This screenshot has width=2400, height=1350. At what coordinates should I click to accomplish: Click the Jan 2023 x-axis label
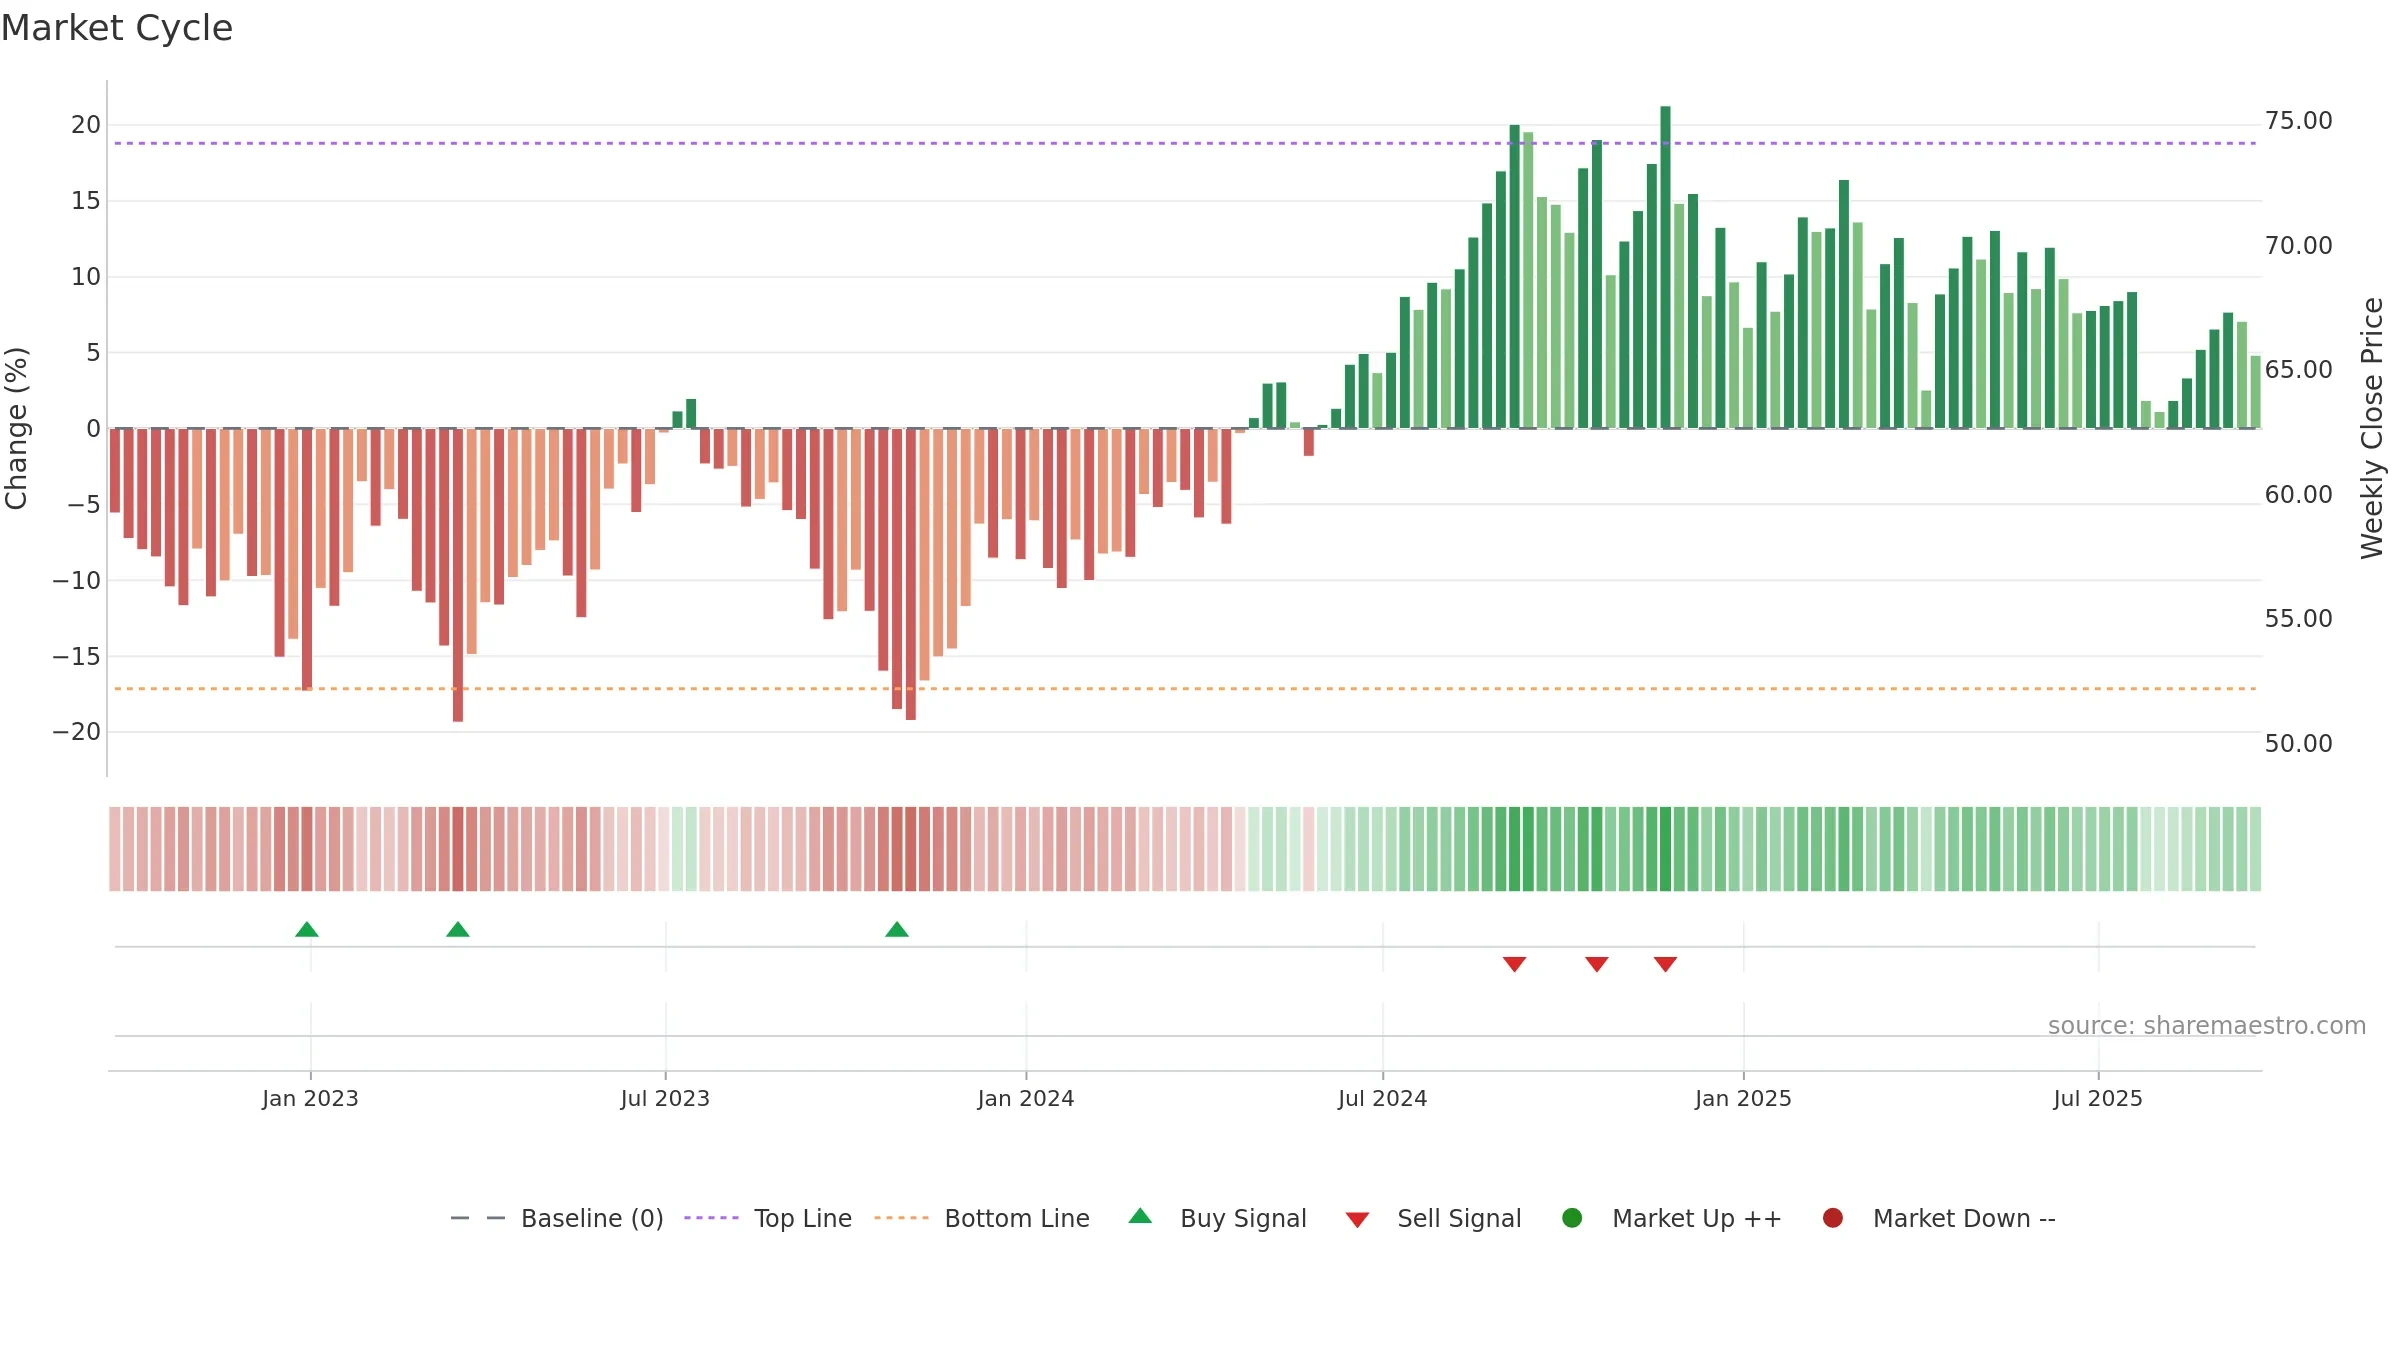pyautogui.click(x=310, y=1098)
